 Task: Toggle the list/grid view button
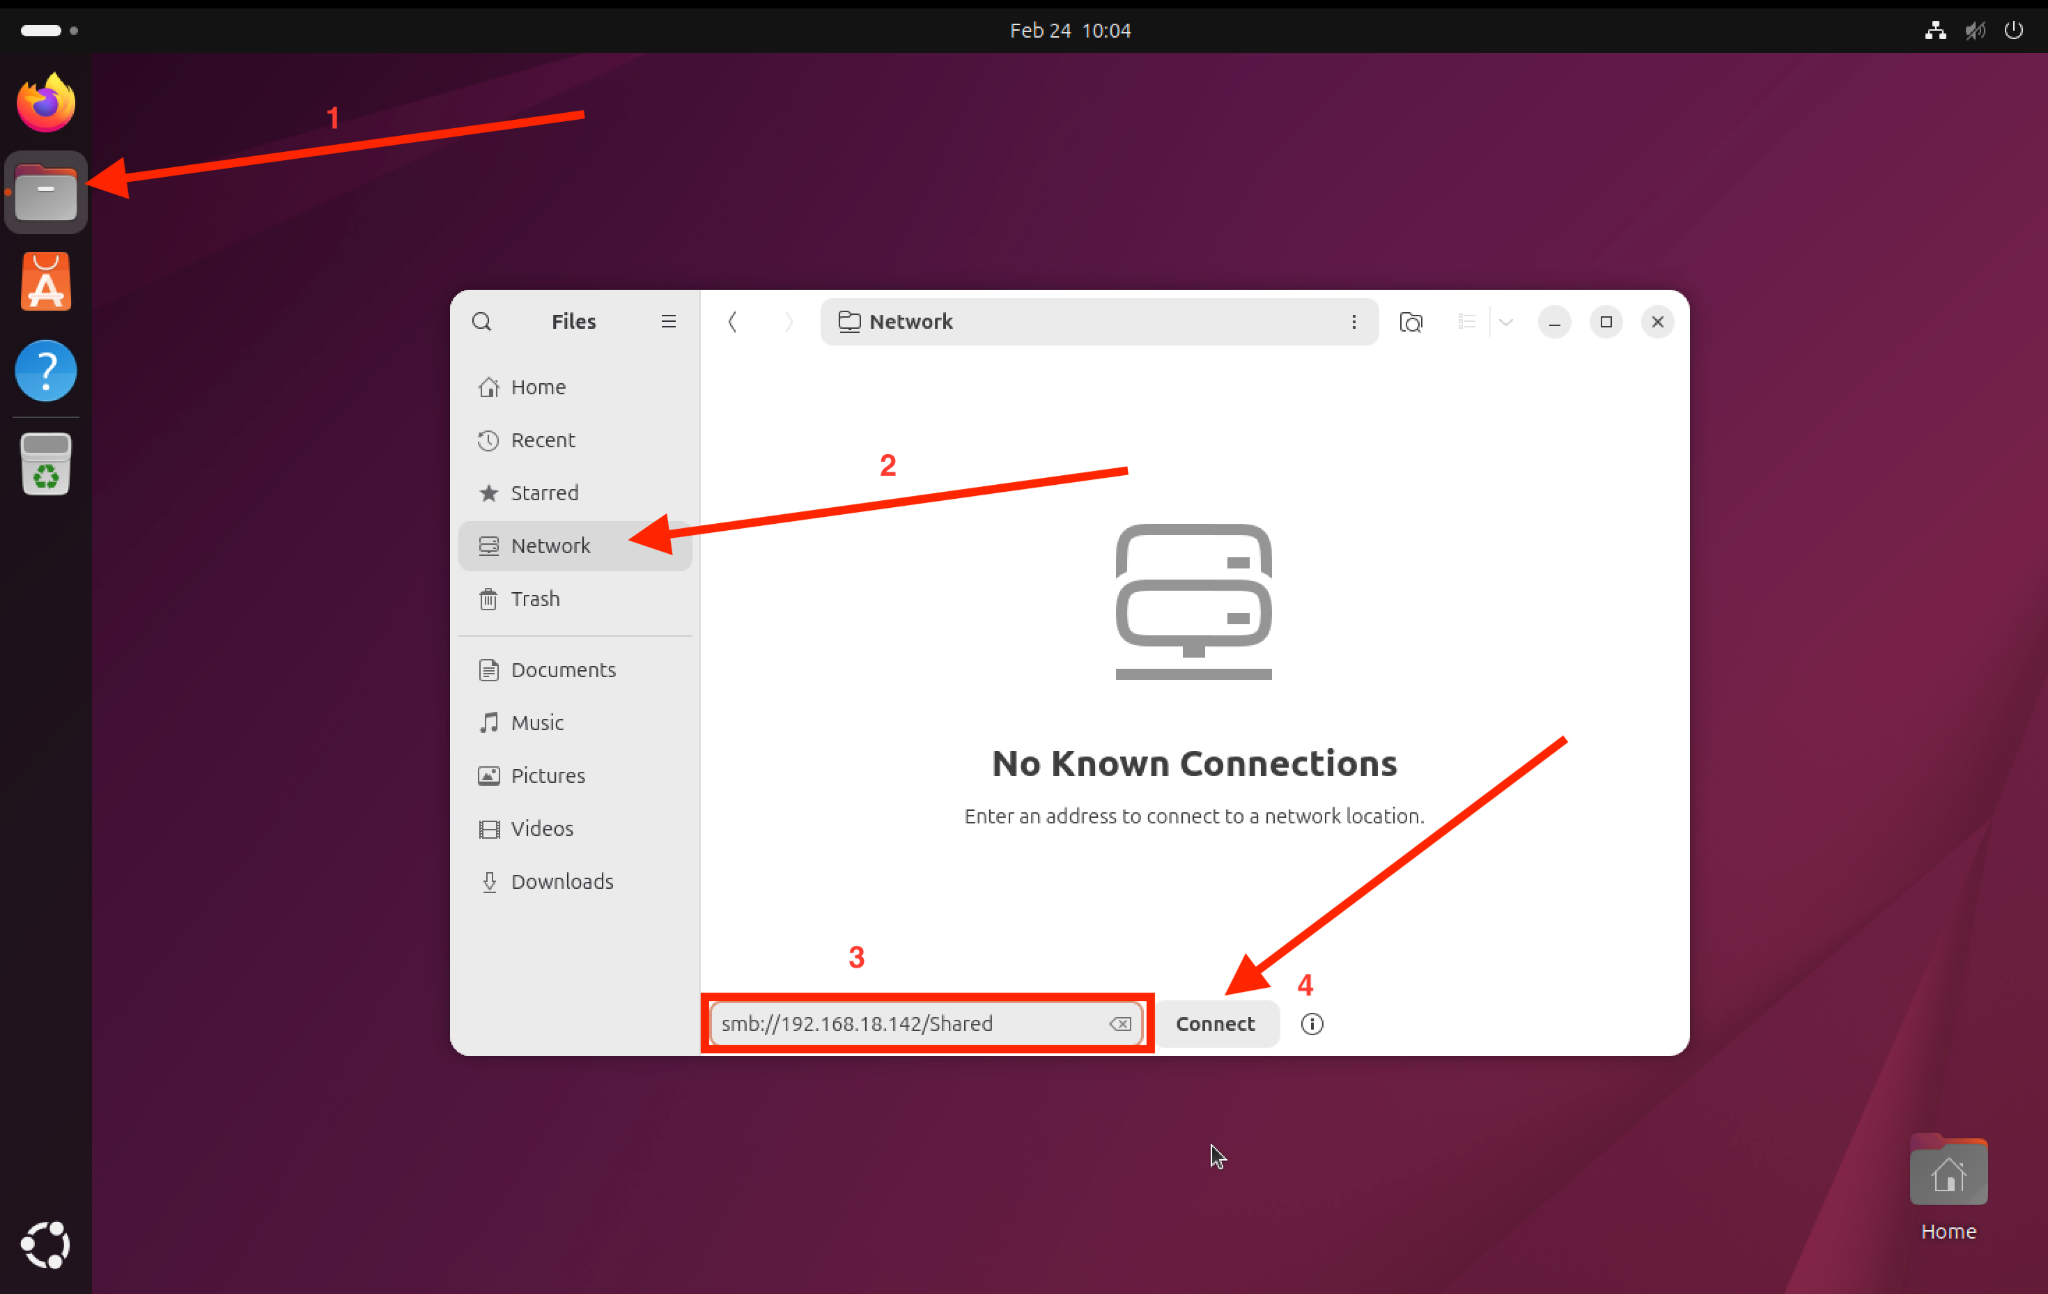tap(1467, 322)
